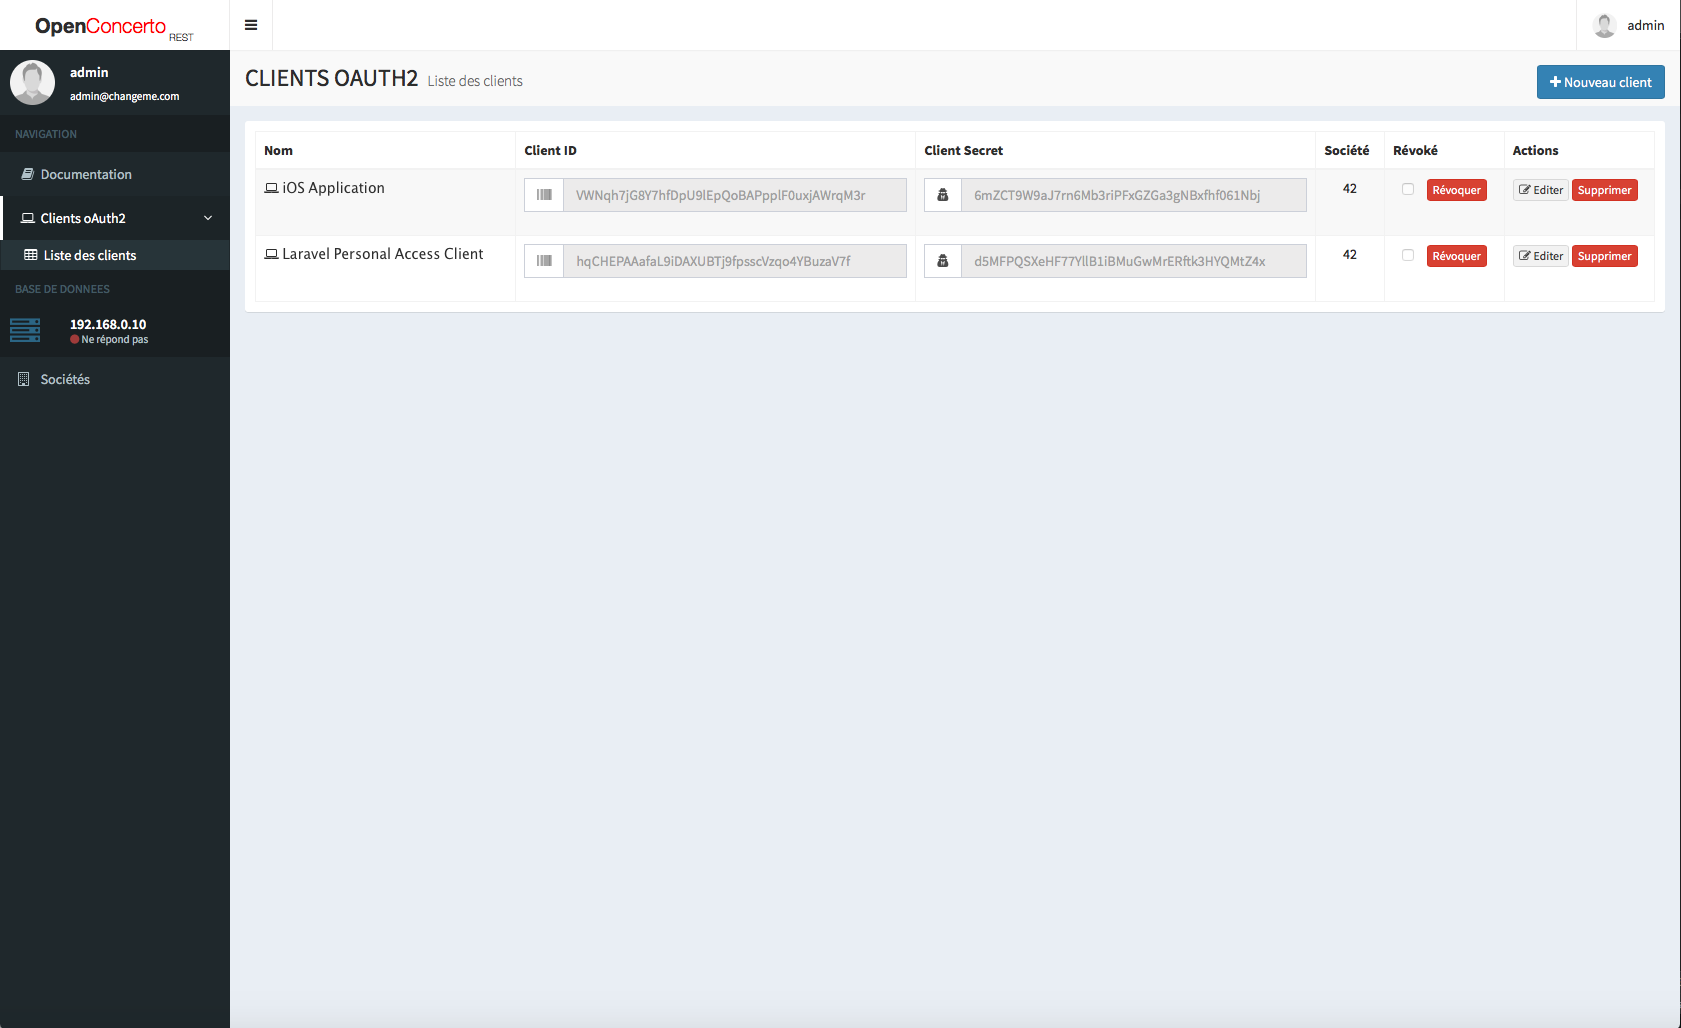Click the Clients oAuth2 laptop icon
Viewport: 1681px width, 1028px height.
28,218
